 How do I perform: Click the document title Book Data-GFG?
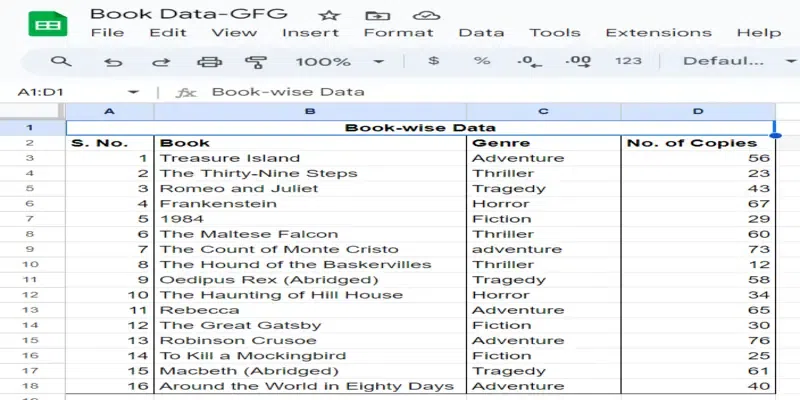189,14
